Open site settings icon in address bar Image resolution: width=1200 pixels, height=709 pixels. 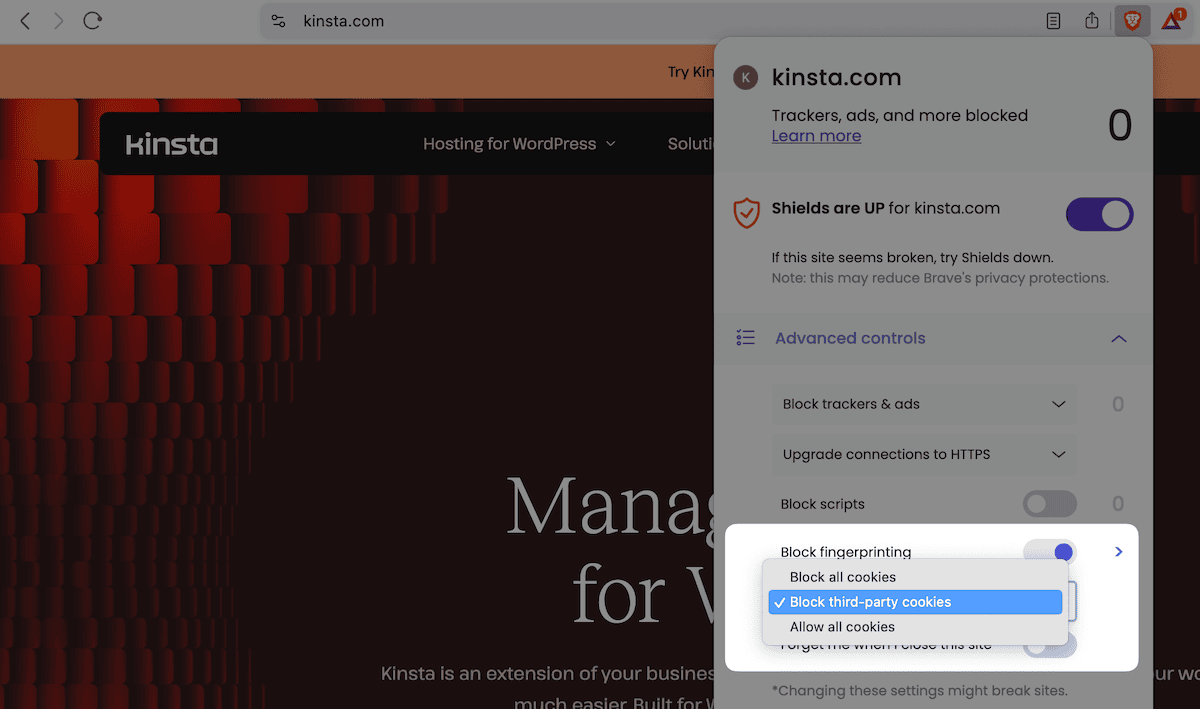tap(279, 21)
